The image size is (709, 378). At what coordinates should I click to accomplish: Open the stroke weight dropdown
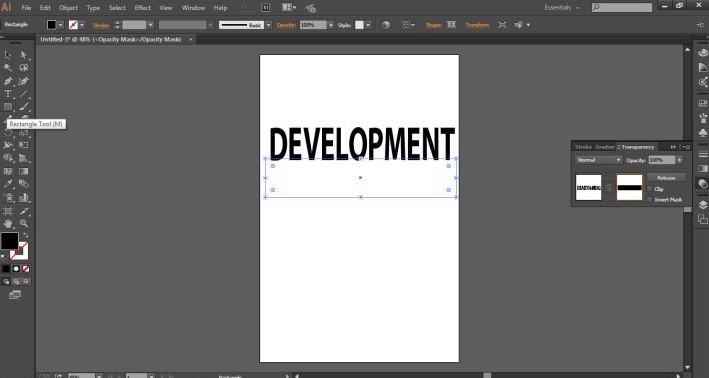[151, 25]
